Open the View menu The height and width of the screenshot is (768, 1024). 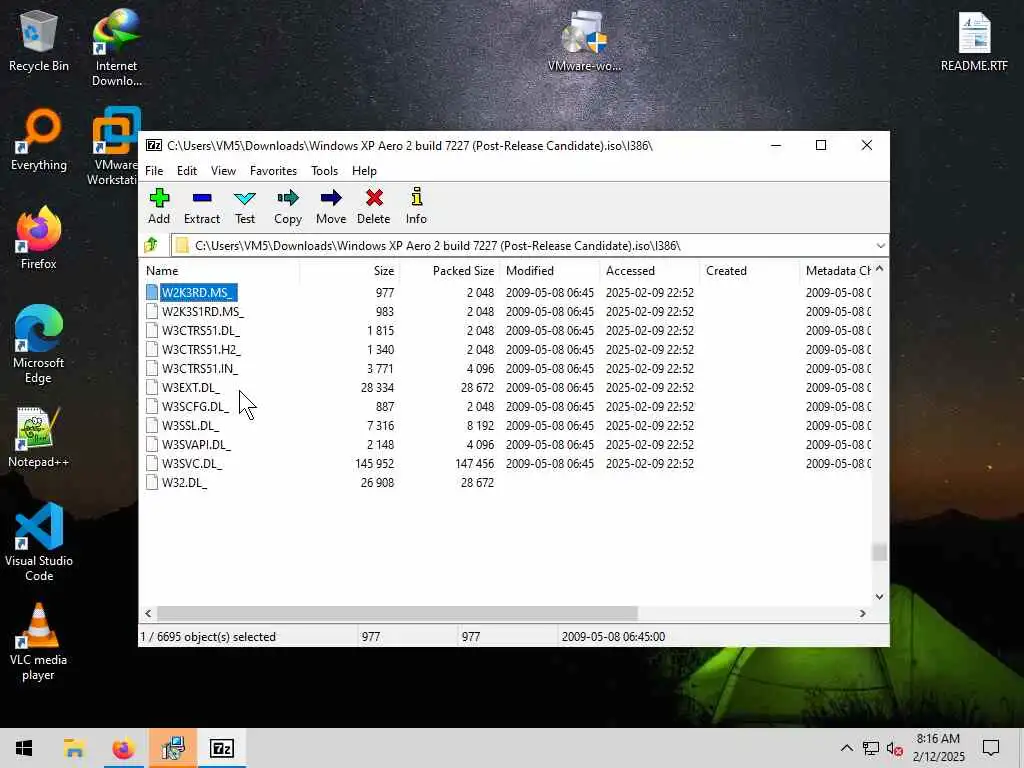click(223, 170)
